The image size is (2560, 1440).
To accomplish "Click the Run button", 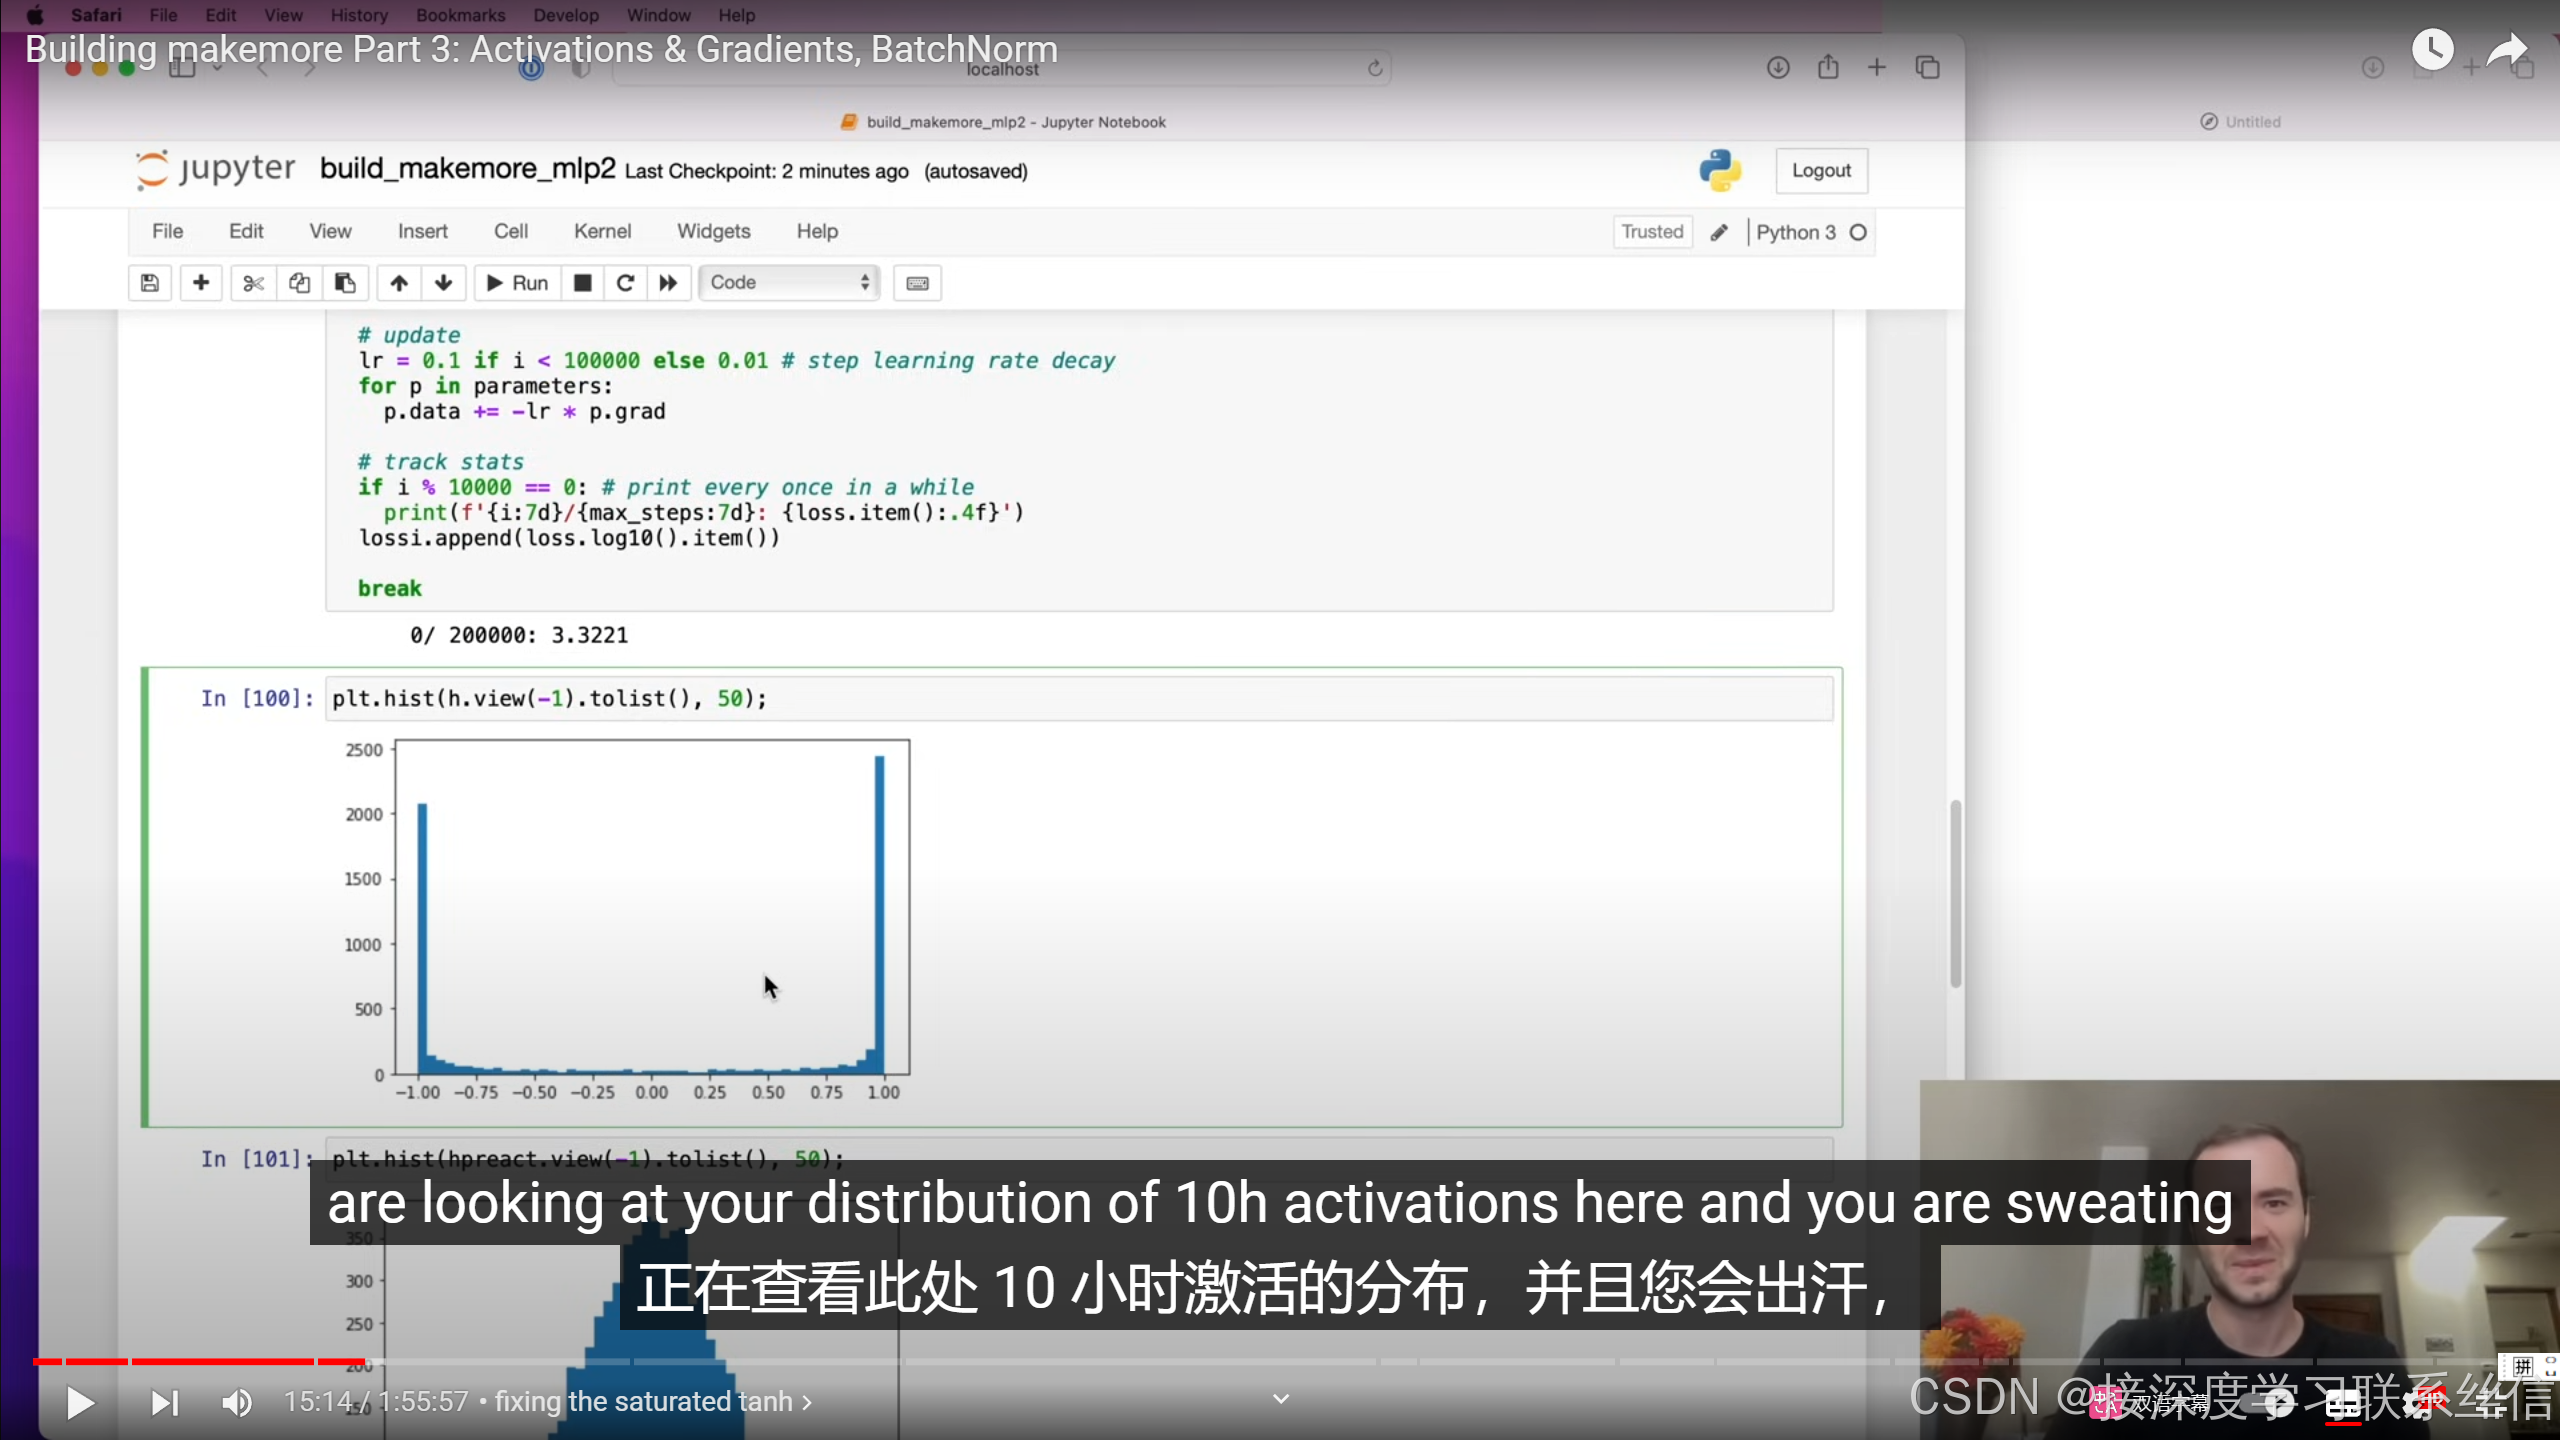I will [517, 283].
